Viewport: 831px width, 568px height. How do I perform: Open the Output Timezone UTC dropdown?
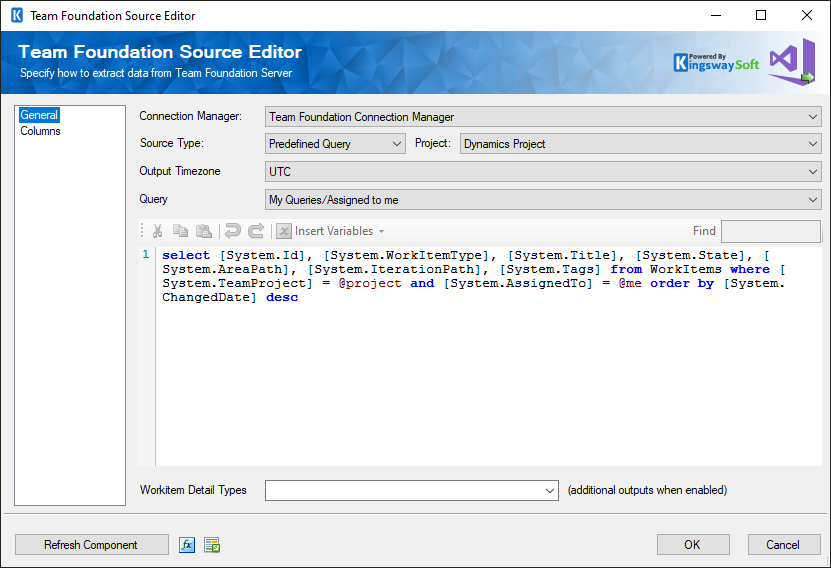point(543,172)
